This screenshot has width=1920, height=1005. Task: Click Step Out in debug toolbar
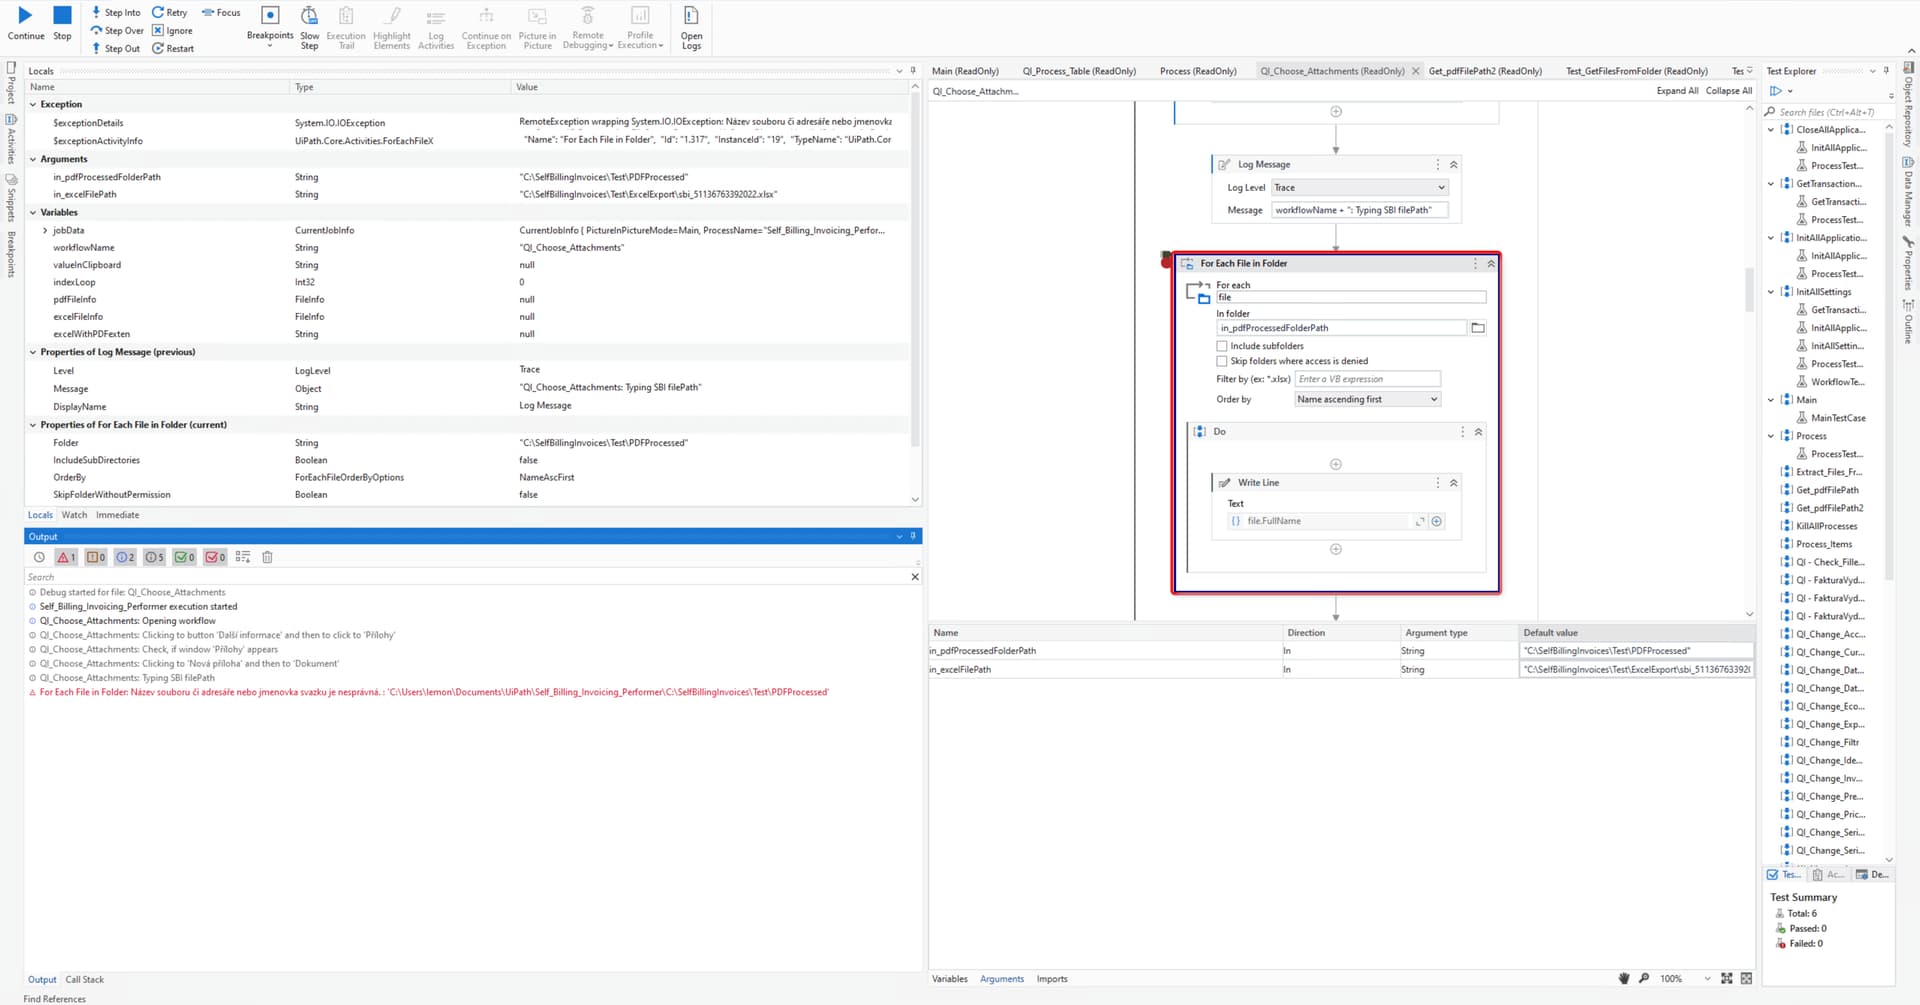pyautogui.click(x=115, y=49)
